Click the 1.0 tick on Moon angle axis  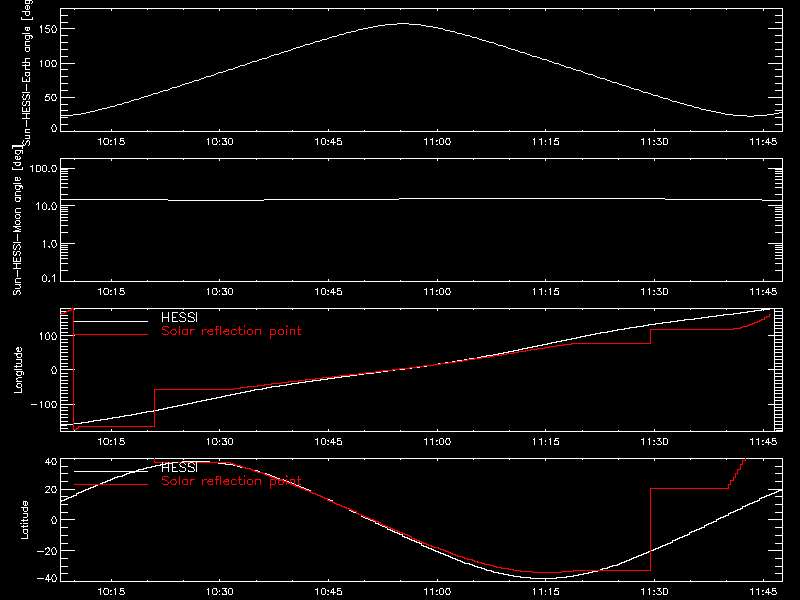[49, 244]
